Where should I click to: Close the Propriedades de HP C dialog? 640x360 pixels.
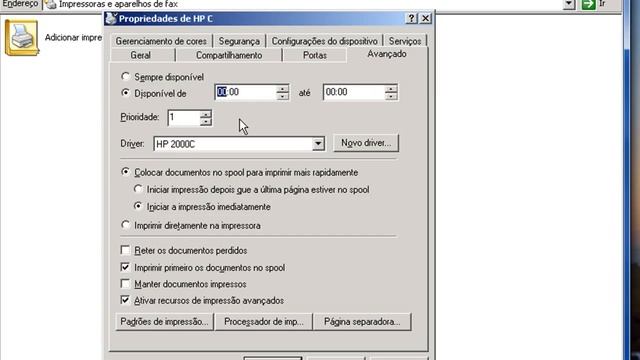[x=425, y=18]
